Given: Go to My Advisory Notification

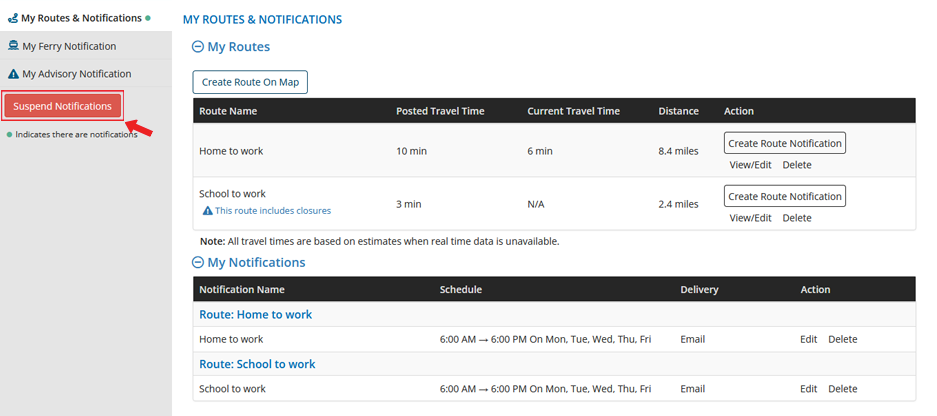Looking at the screenshot, I should coord(76,74).
